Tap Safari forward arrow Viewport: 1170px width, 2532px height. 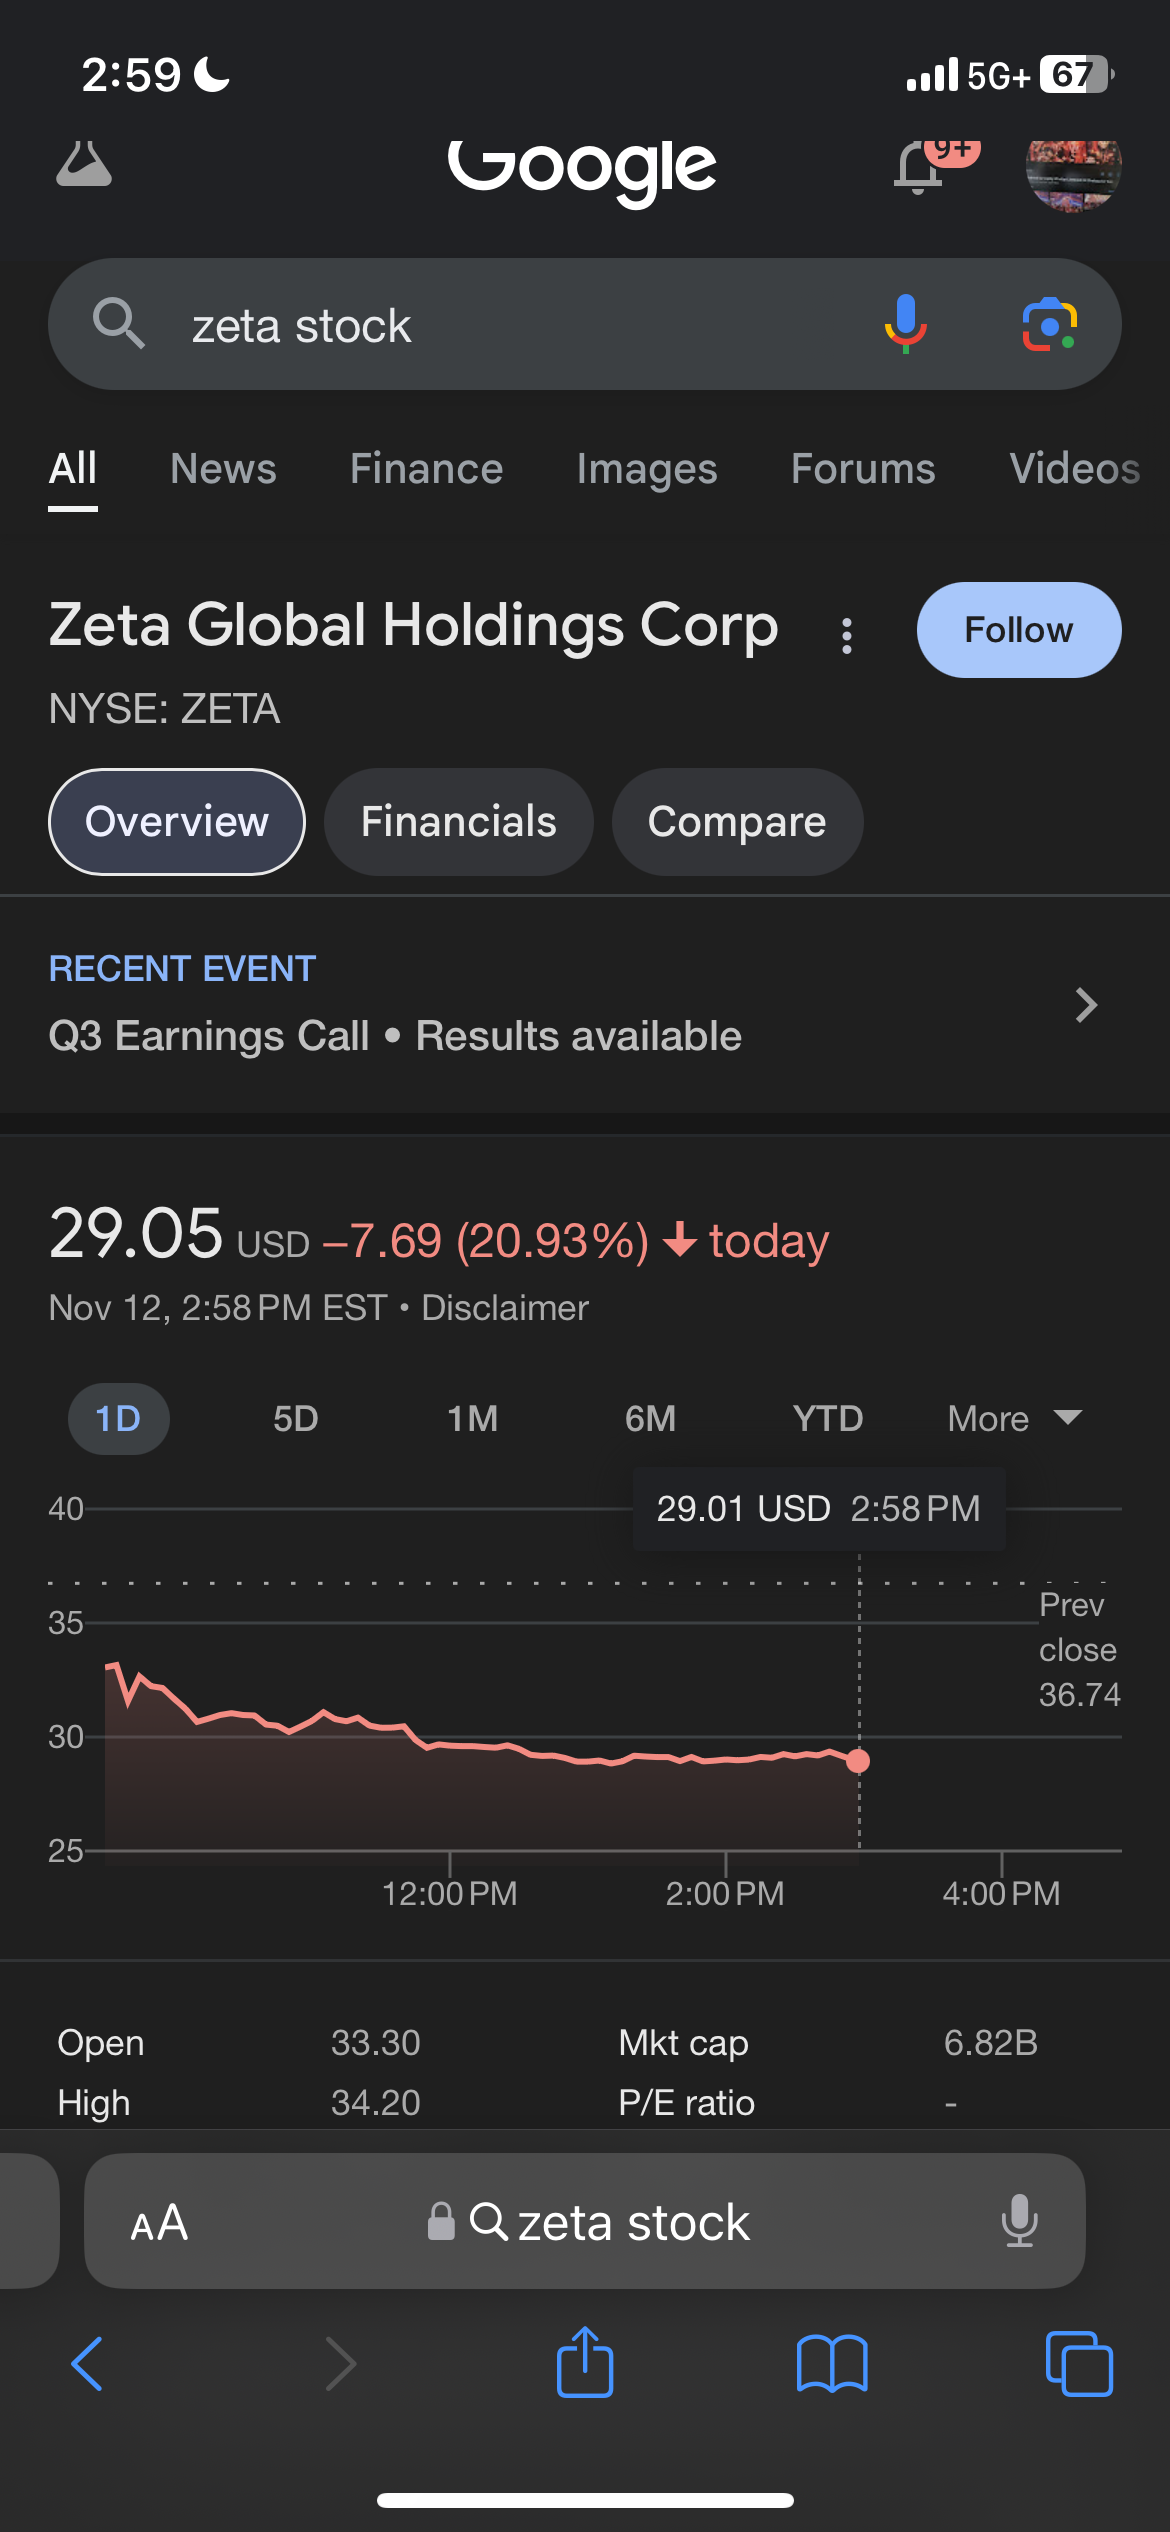pos(341,2364)
